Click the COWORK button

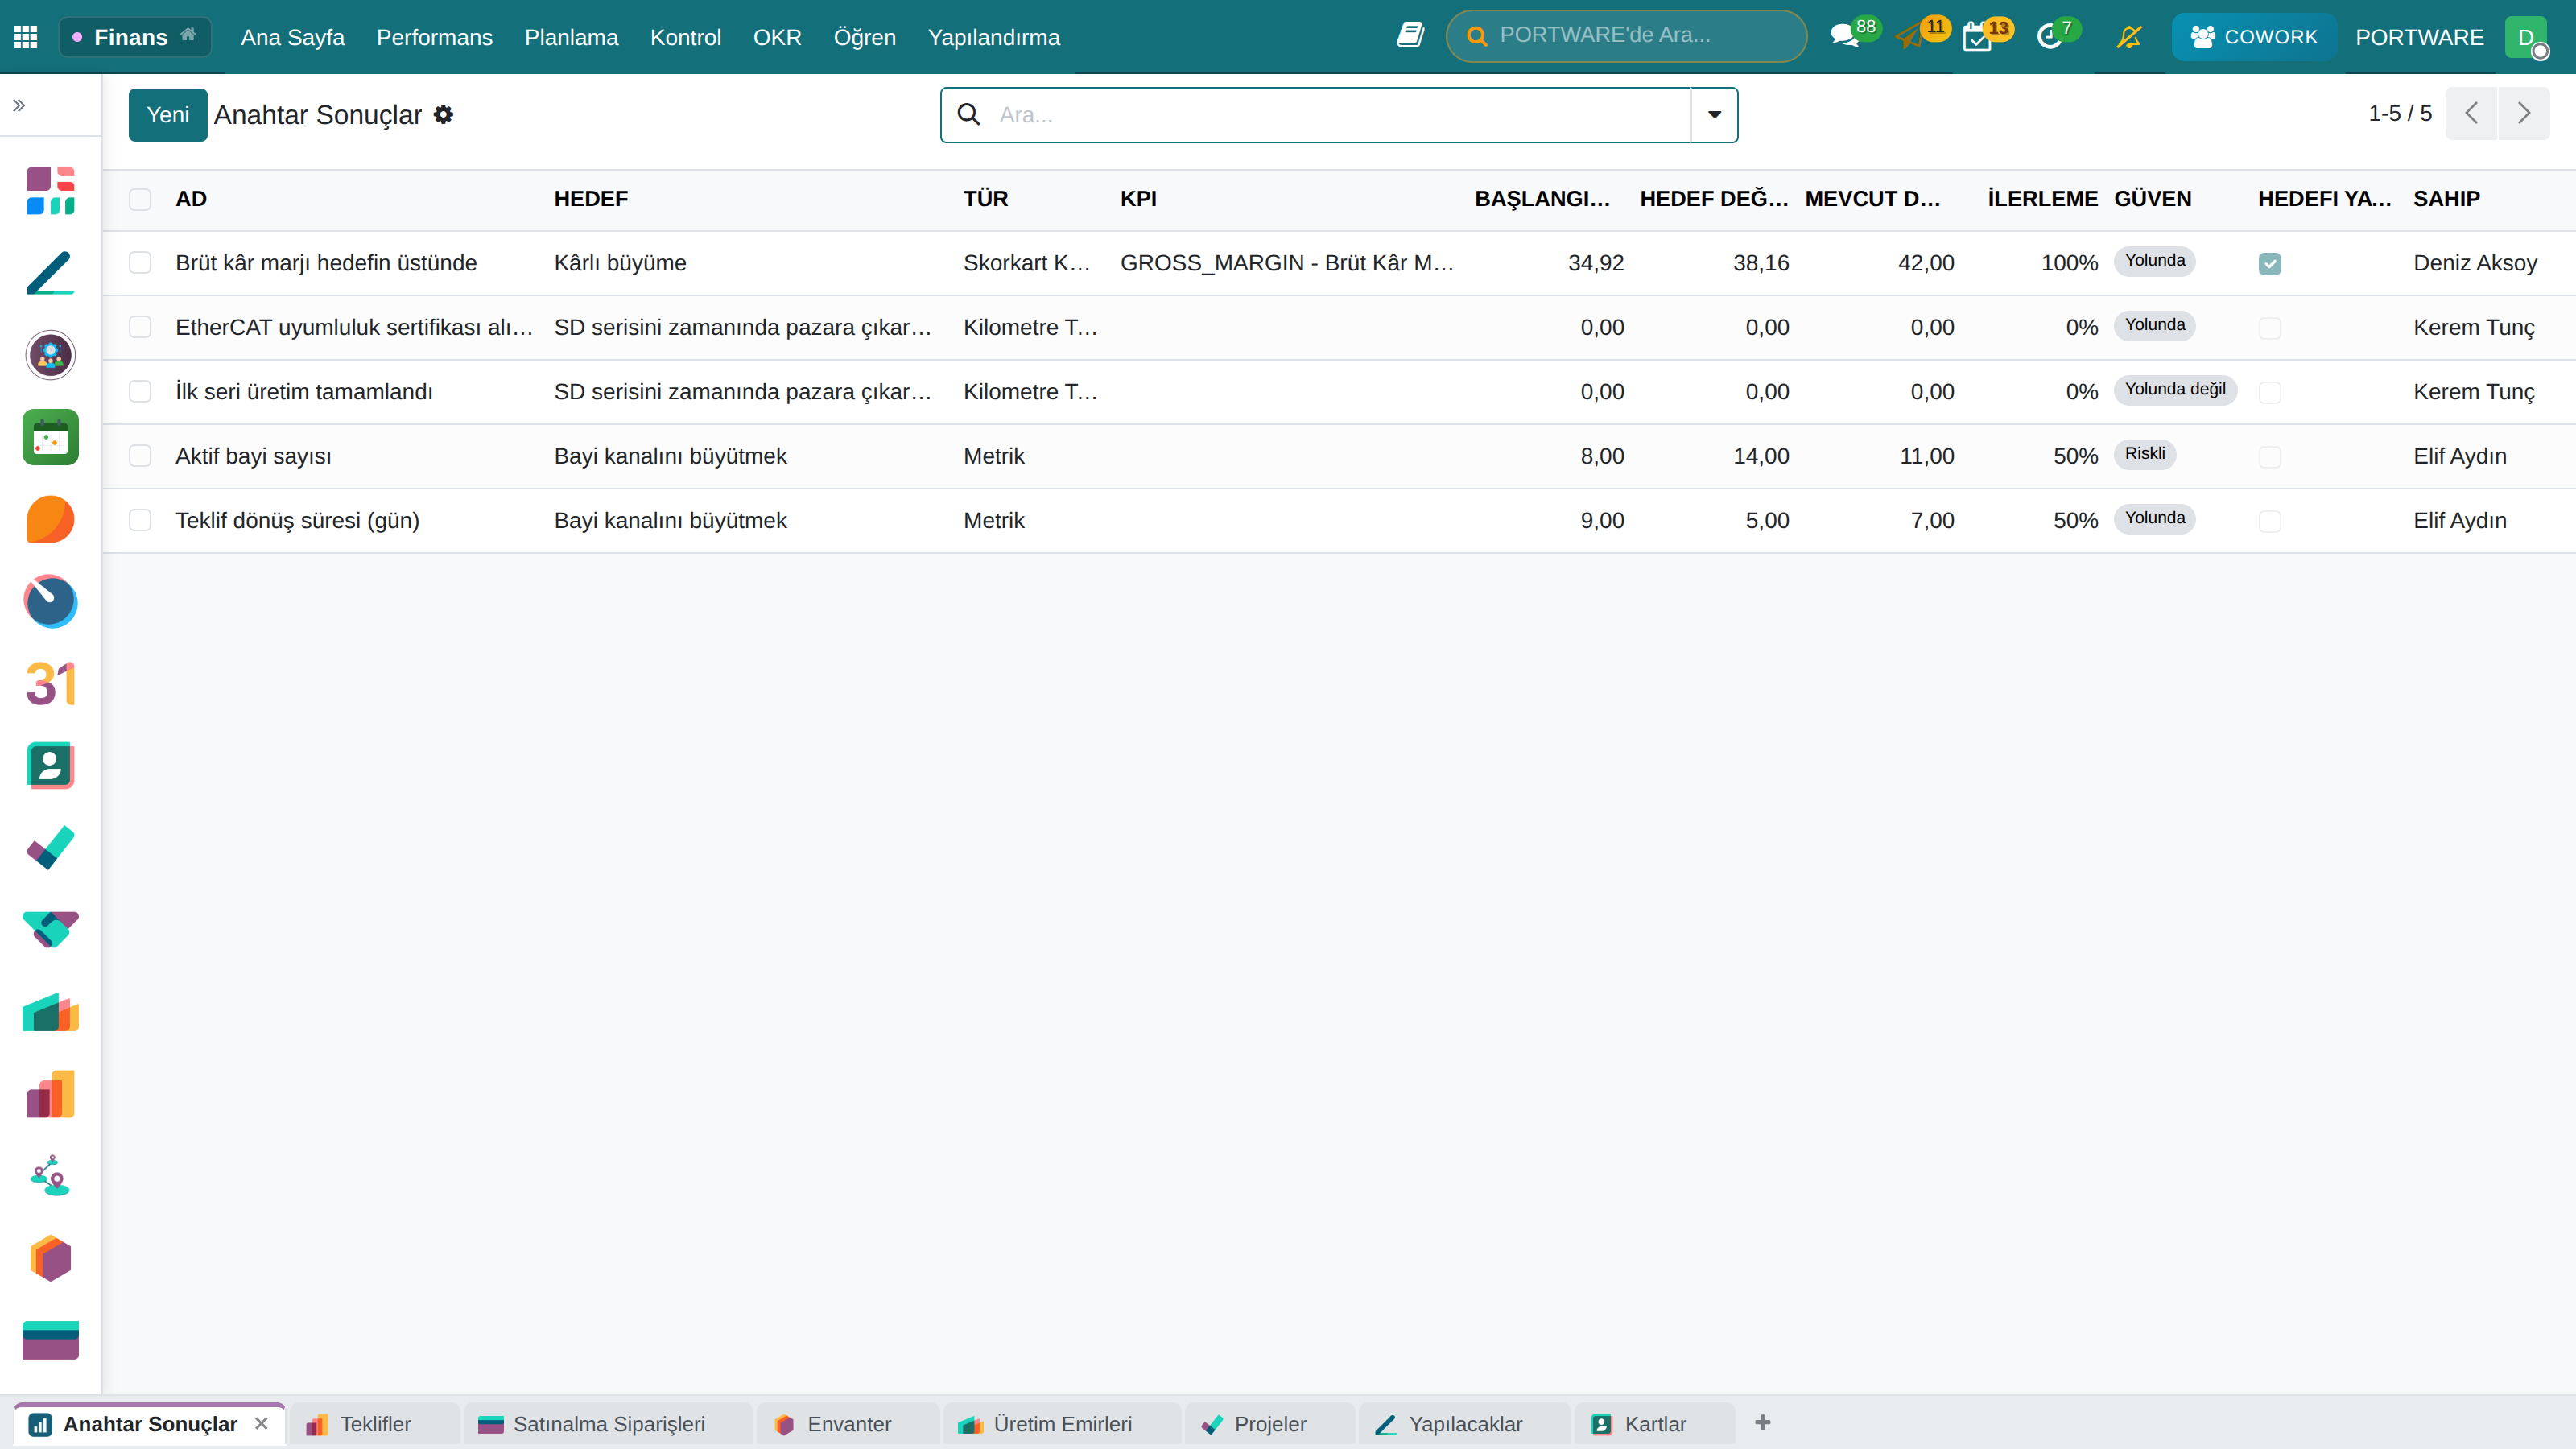click(x=2253, y=37)
